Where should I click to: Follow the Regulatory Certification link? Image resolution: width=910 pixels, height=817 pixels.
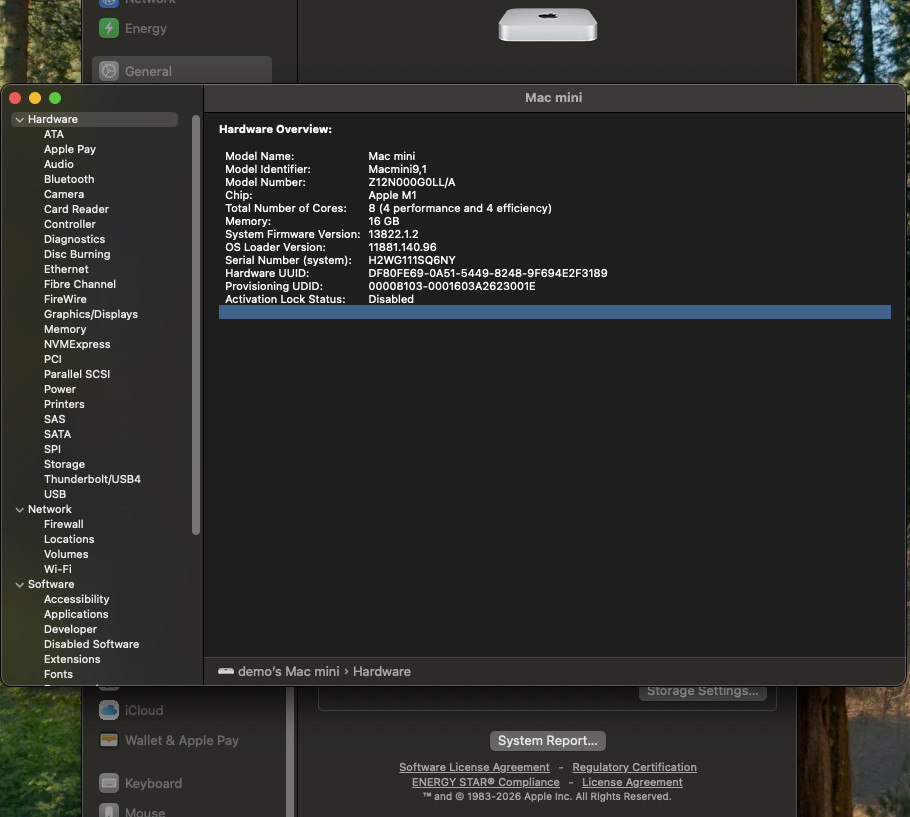[x=634, y=767]
